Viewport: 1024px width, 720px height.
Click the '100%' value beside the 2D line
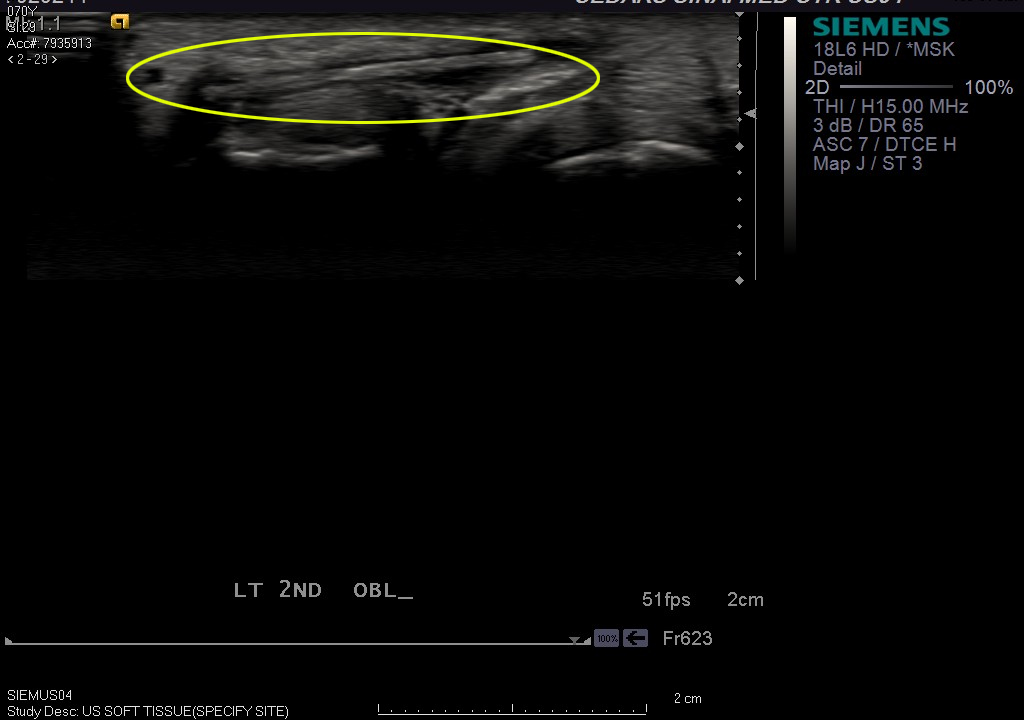989,88
